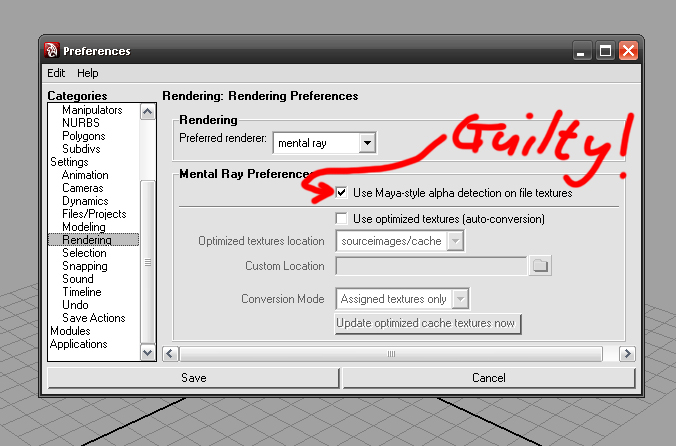This screenshot has width=676, height=446.
Task: Open the Edit menu
Action: [x=56, y=73]
